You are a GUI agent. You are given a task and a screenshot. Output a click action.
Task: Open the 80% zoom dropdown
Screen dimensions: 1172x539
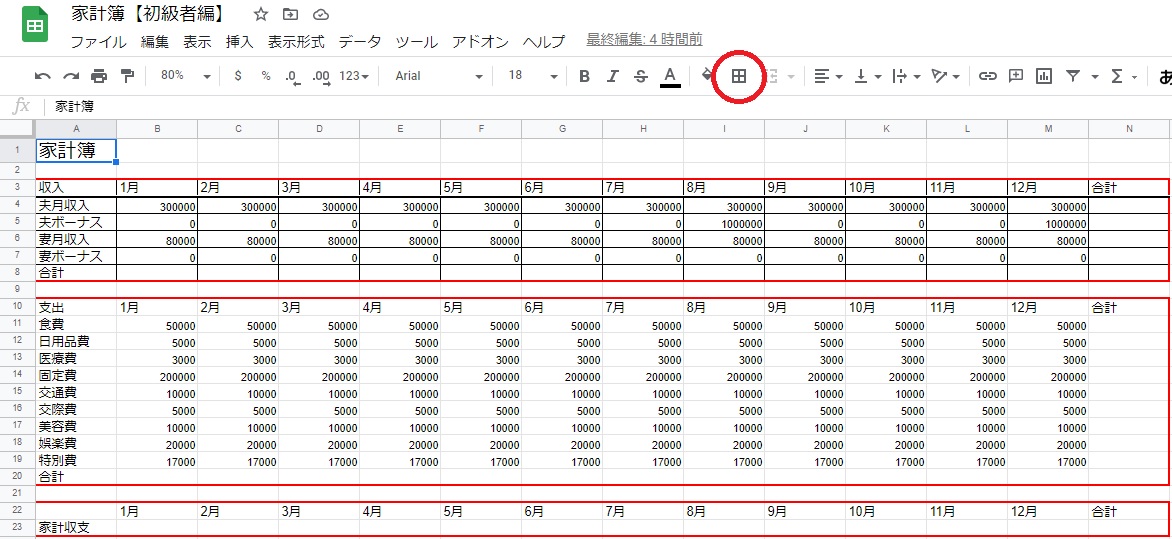pyautogui.click(x=185, y=76)
